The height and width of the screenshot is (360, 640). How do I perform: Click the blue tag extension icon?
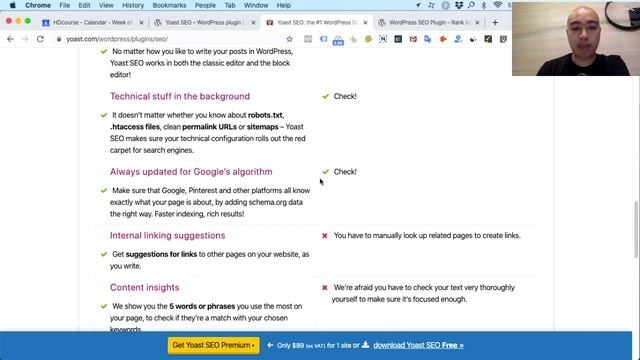[x=323, y=39]
